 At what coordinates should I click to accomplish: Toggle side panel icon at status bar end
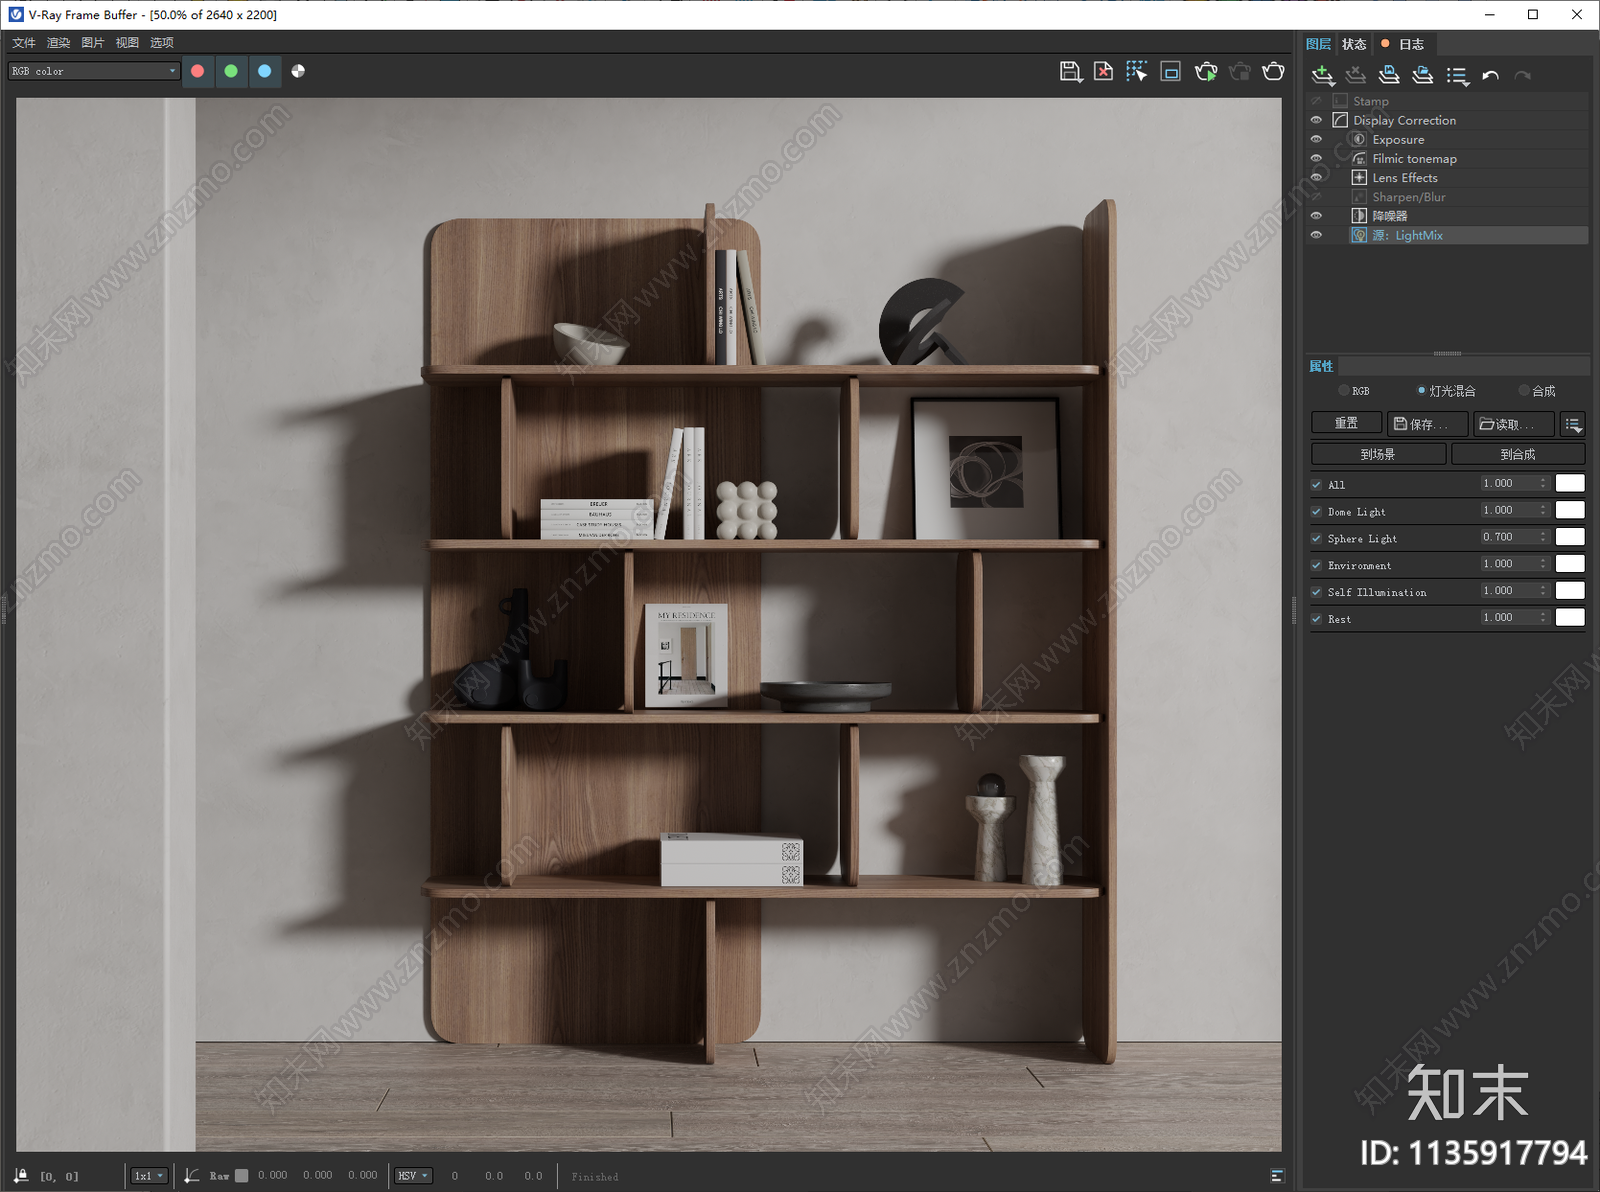coord(1277,1176)
